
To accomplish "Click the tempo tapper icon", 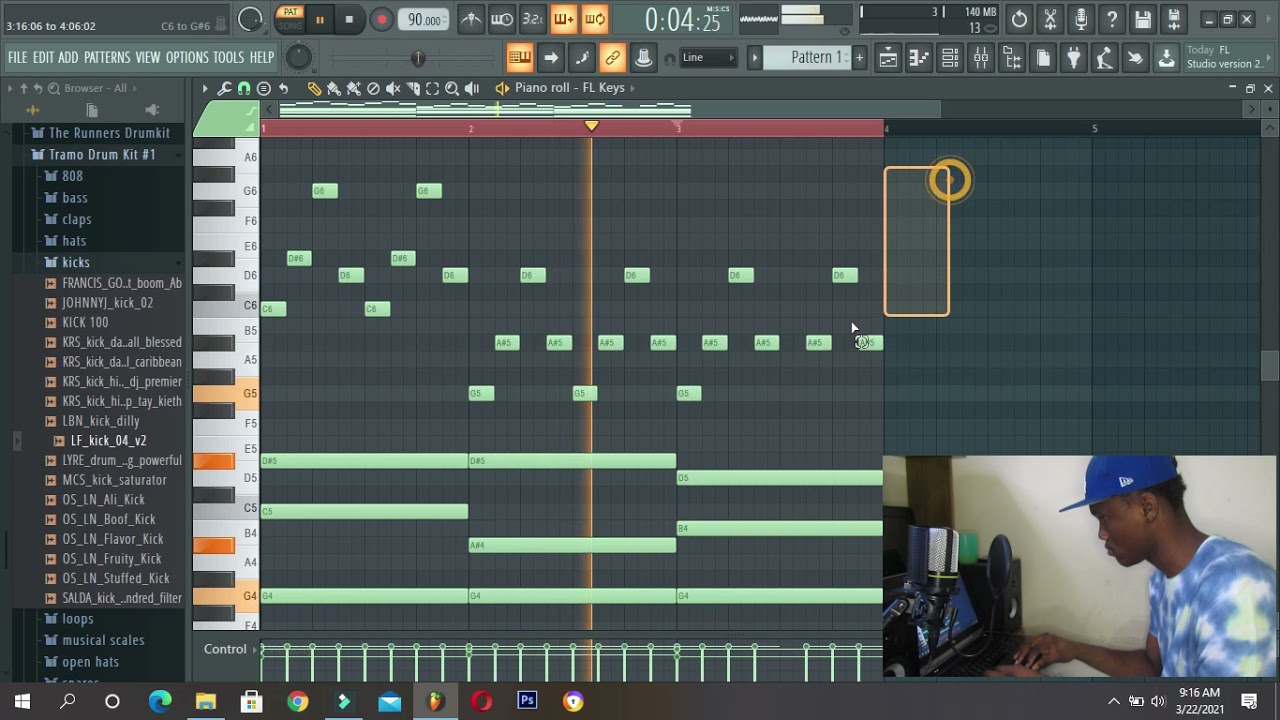I will 1104,58.
